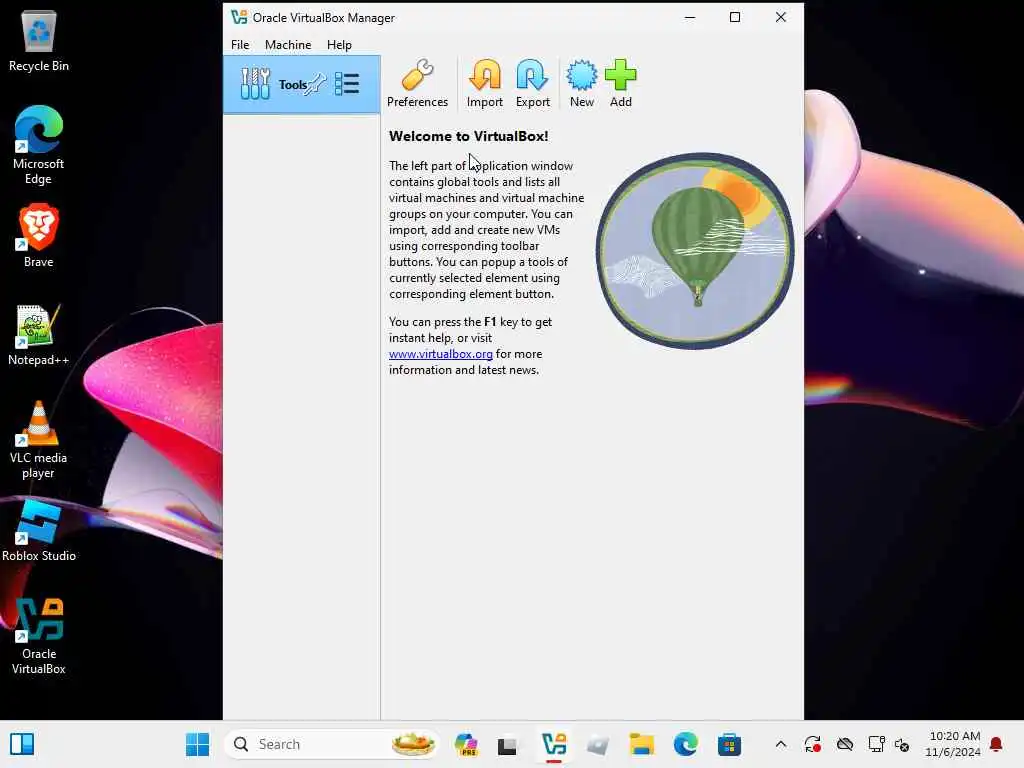The image size is (1024, 768).
Task: Click the Import appliance button
Action: (485, 84)
